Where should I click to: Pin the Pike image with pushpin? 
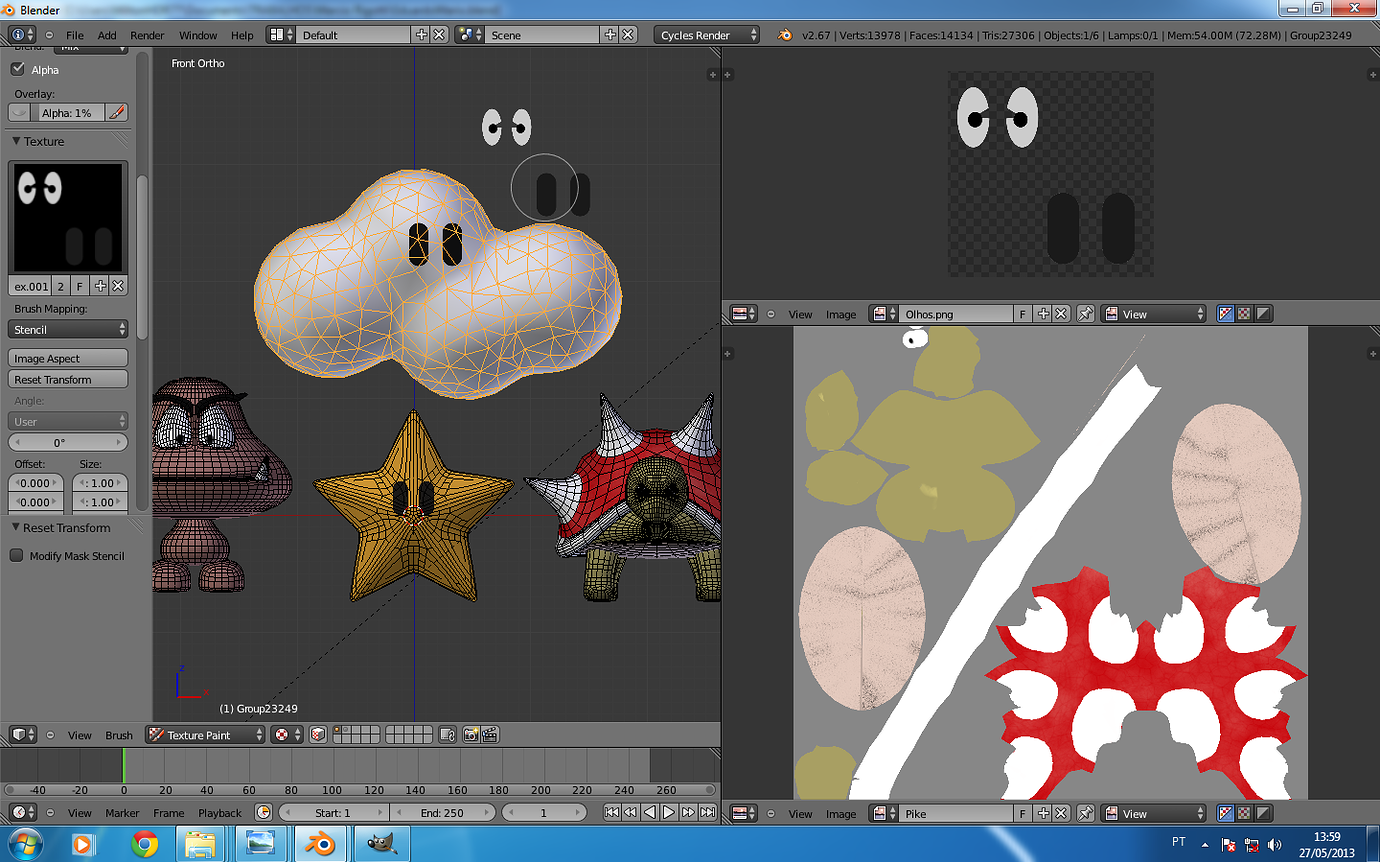[x=1085, y=814]
